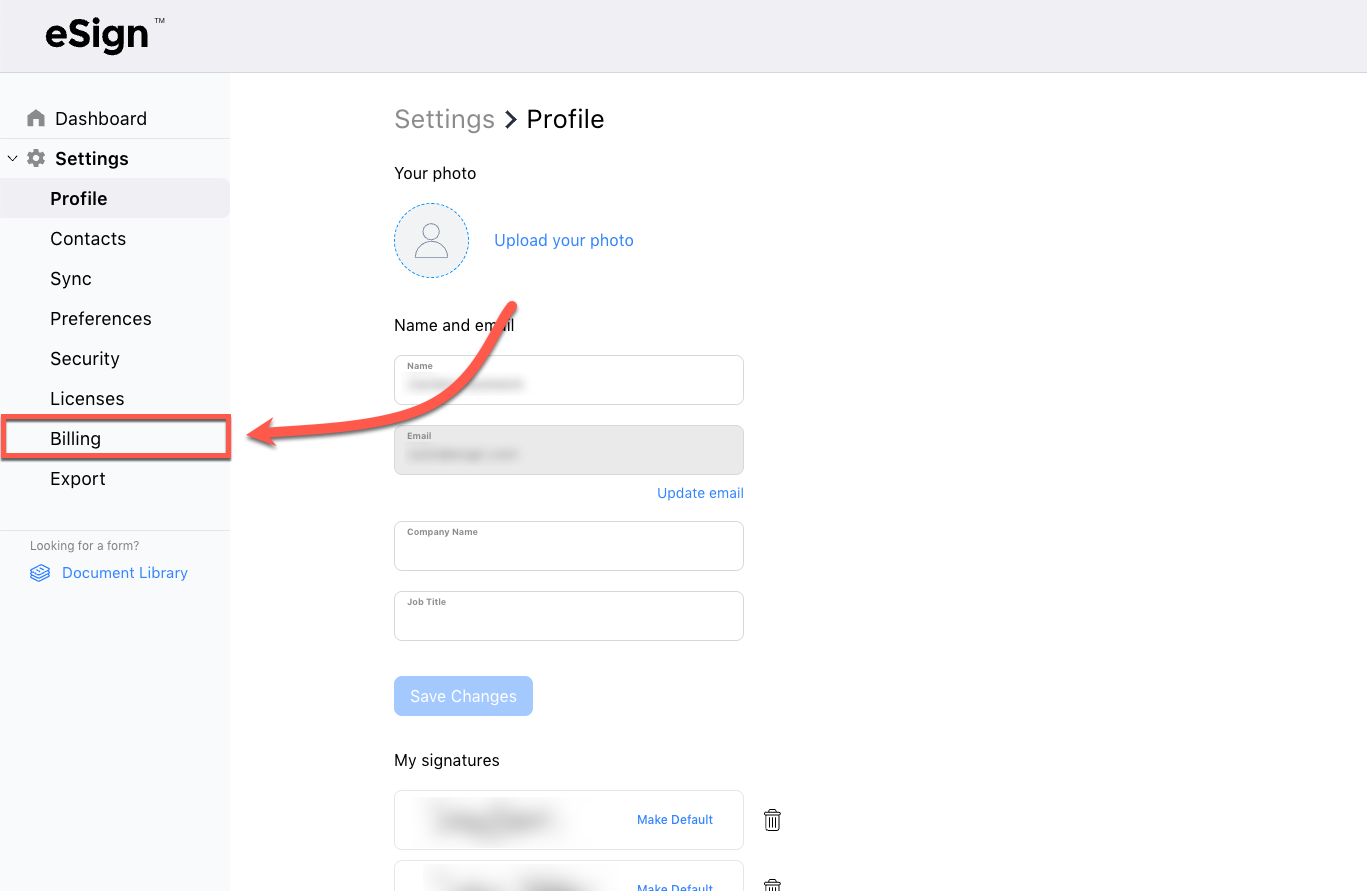Open the Sync settings
Image resolution: width=1367 pixels, height=891 pixels.
tap(71, 279)
